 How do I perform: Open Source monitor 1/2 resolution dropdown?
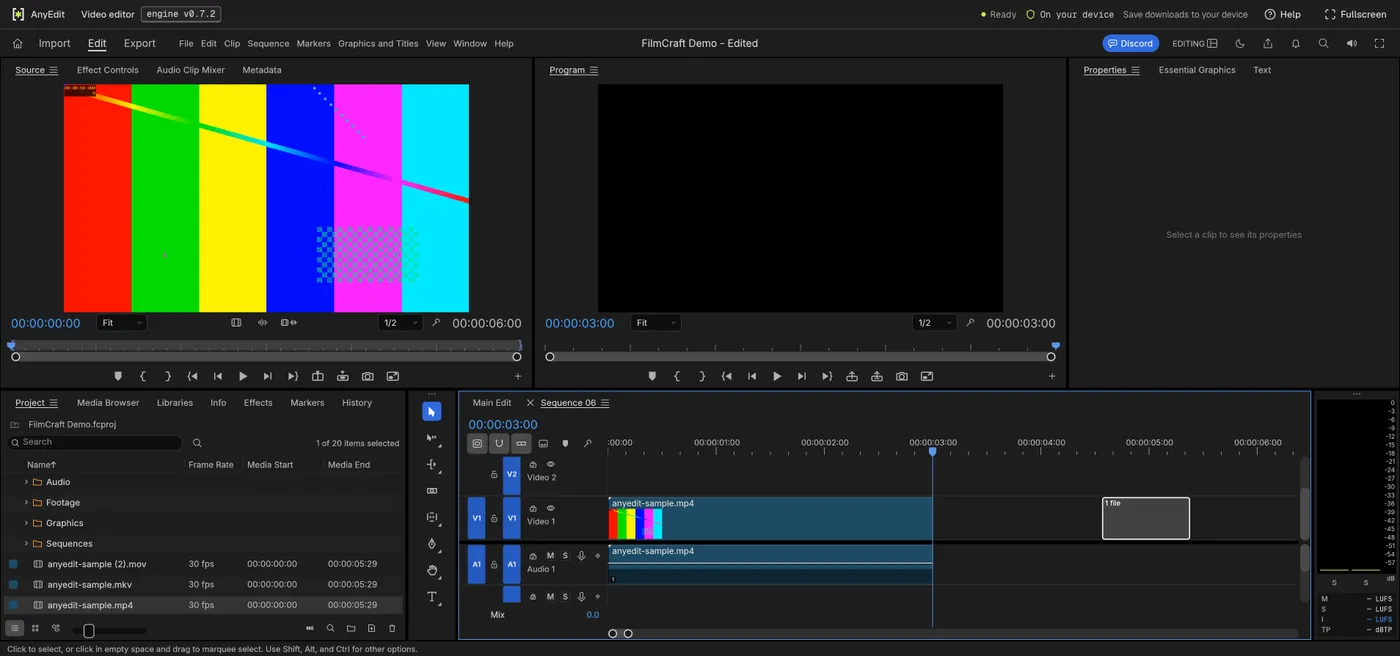402,323
